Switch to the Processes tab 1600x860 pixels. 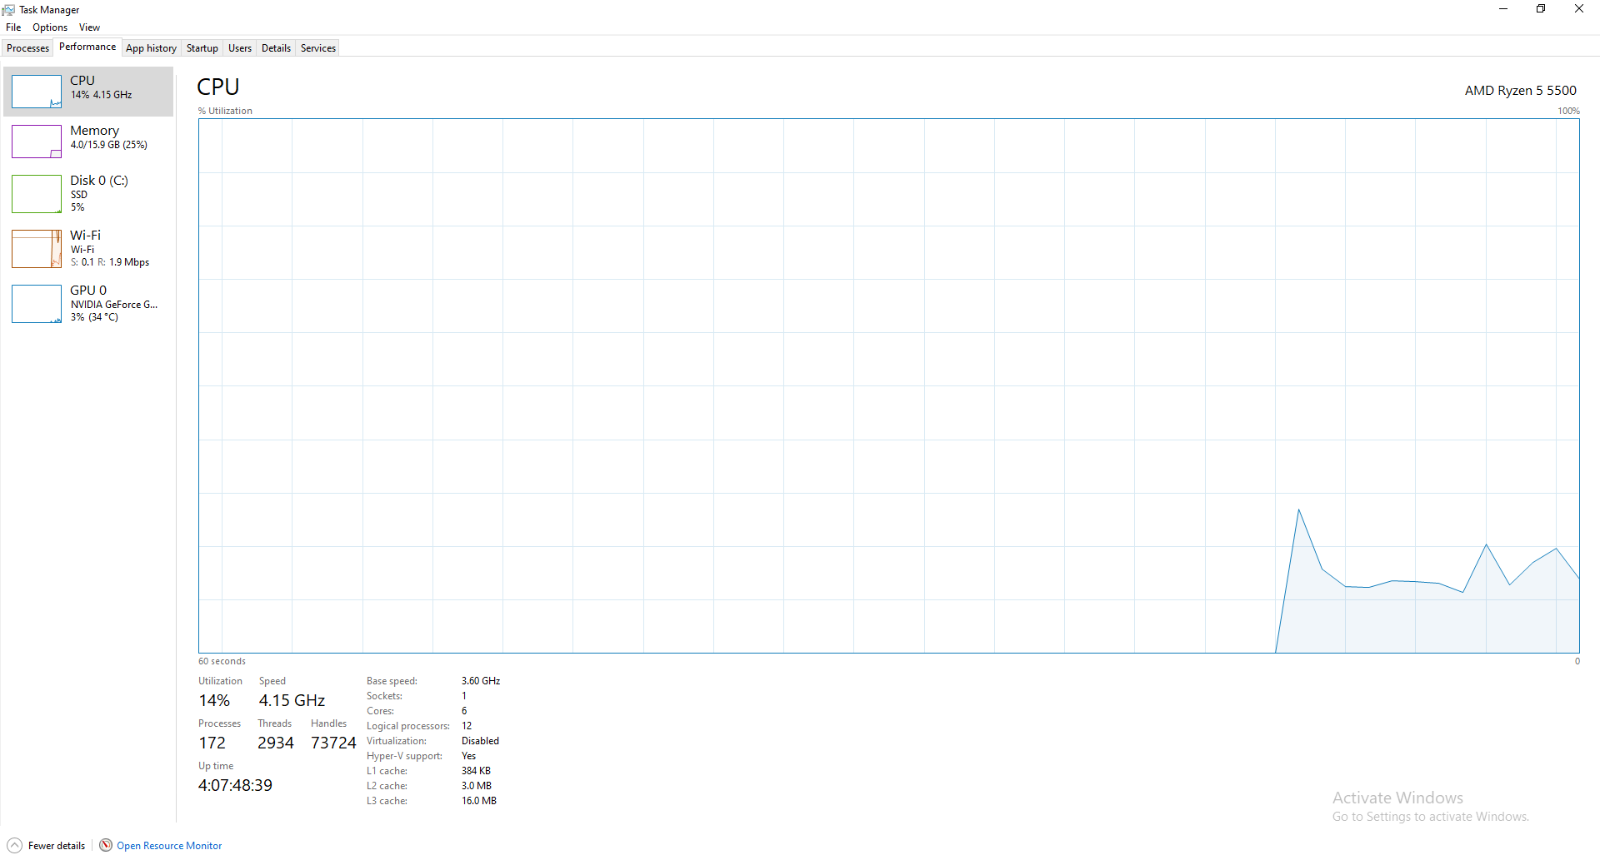[28, 48]
